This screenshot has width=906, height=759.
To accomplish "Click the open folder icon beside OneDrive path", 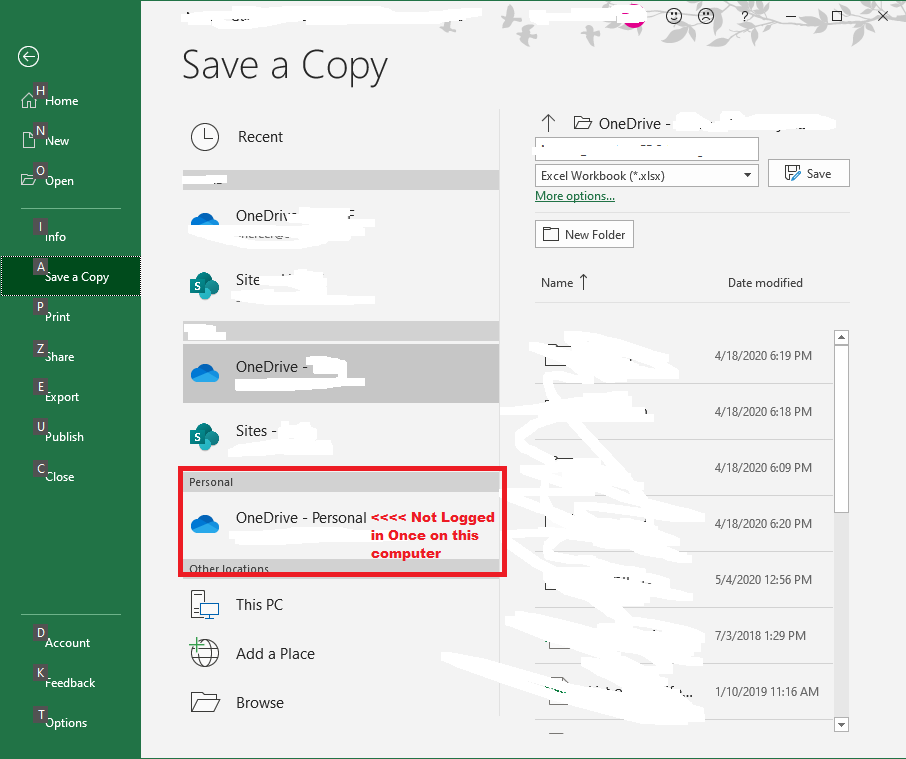I will point(582,122).
